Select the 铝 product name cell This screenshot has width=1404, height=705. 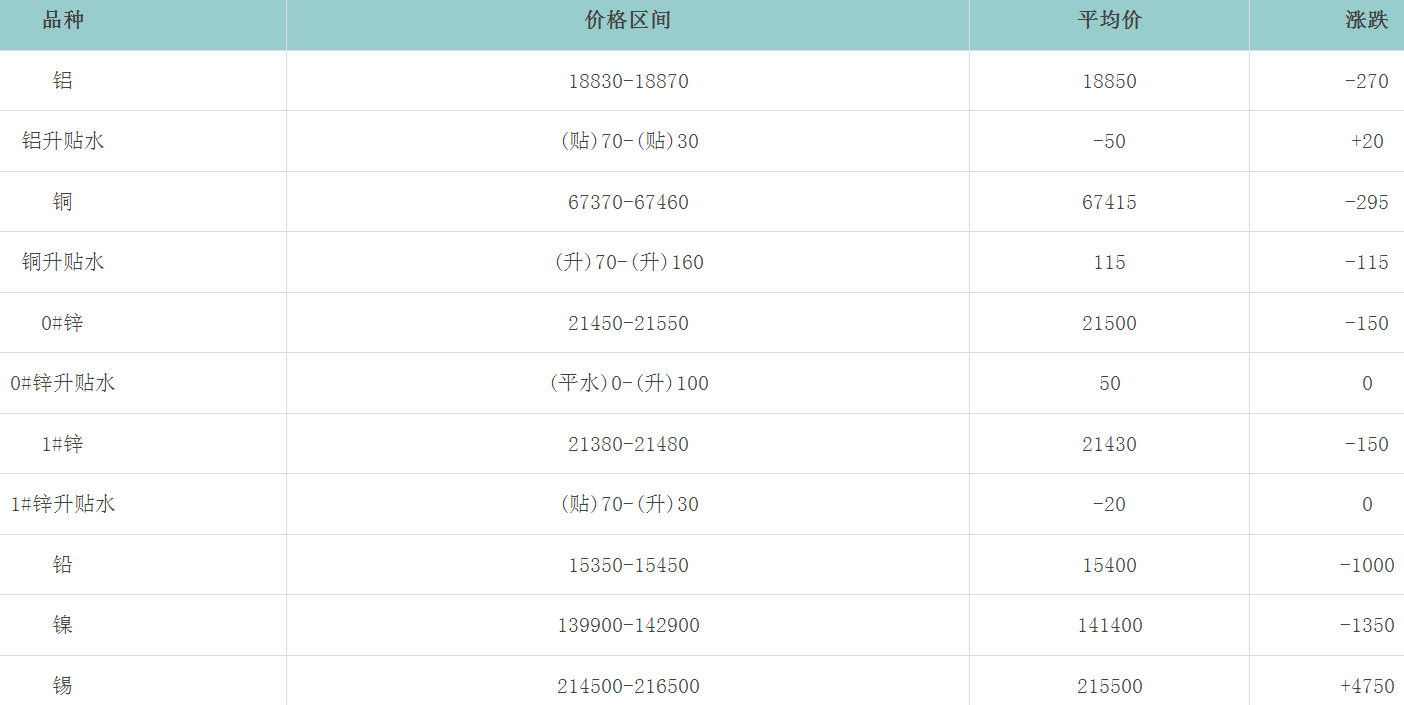[63, 81]
